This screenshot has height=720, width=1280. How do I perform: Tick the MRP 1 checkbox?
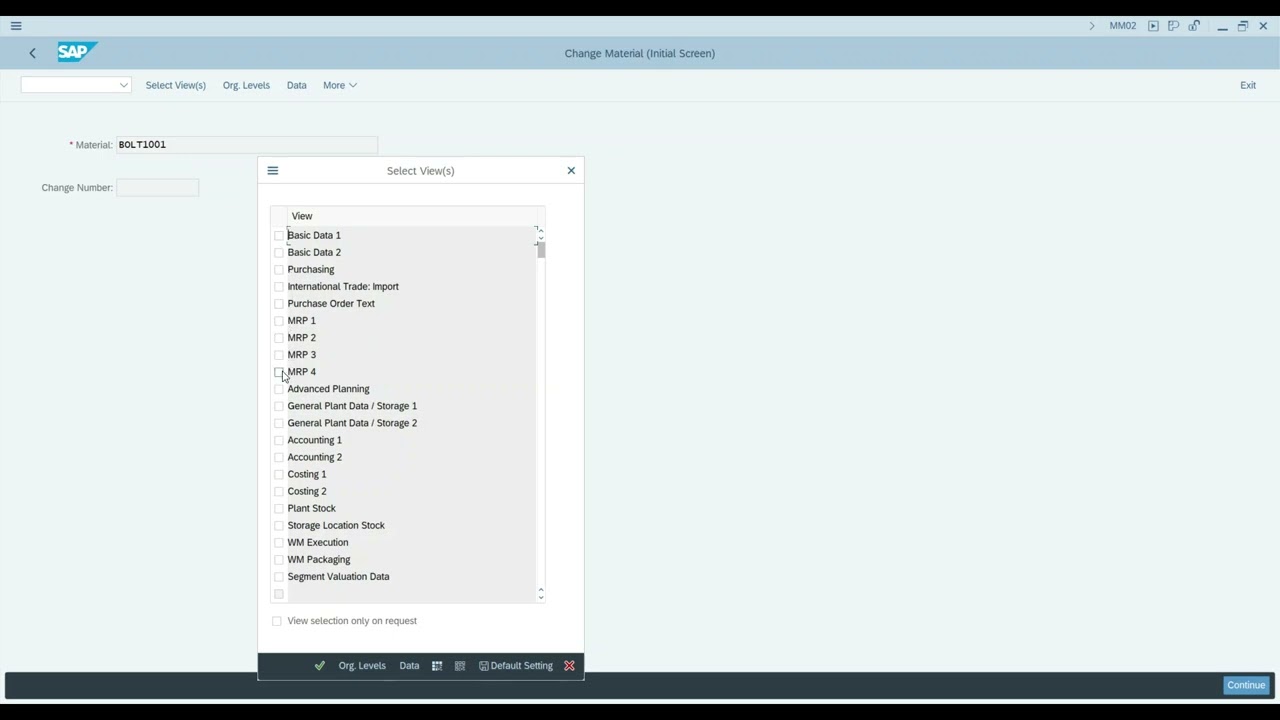coord(279,321)
